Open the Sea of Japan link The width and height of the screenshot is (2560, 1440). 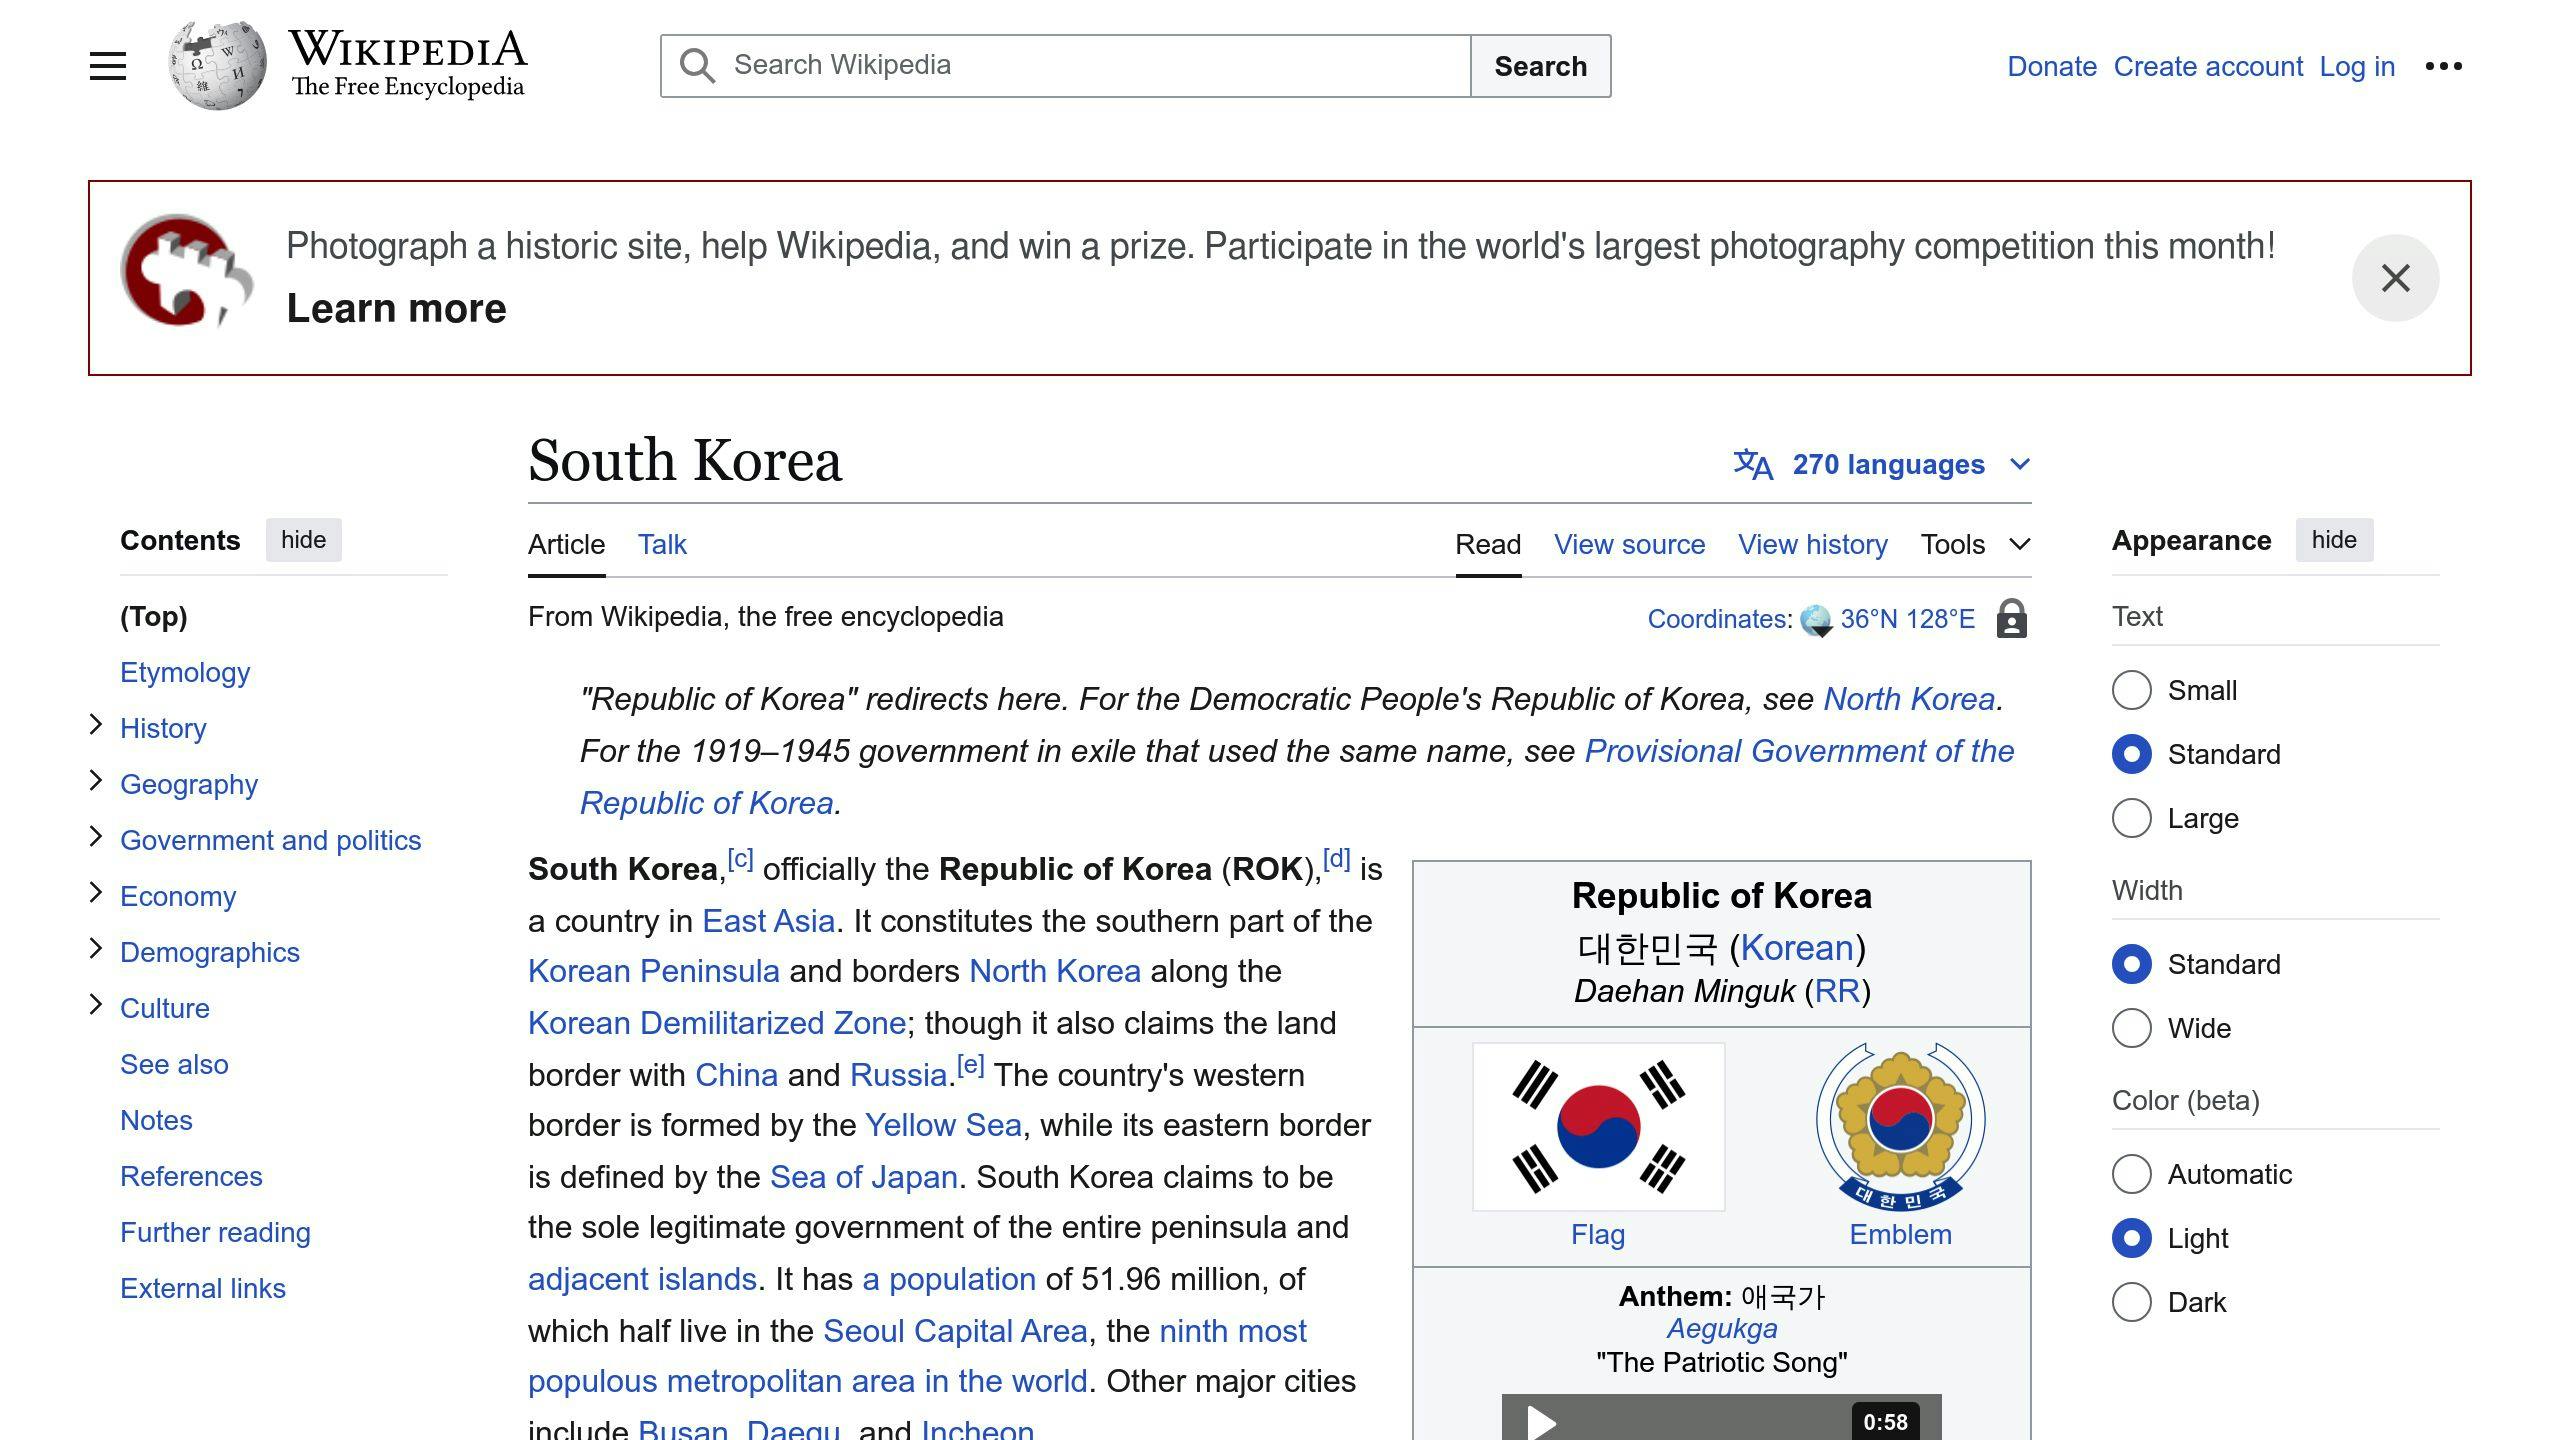tap(864, 1177)
